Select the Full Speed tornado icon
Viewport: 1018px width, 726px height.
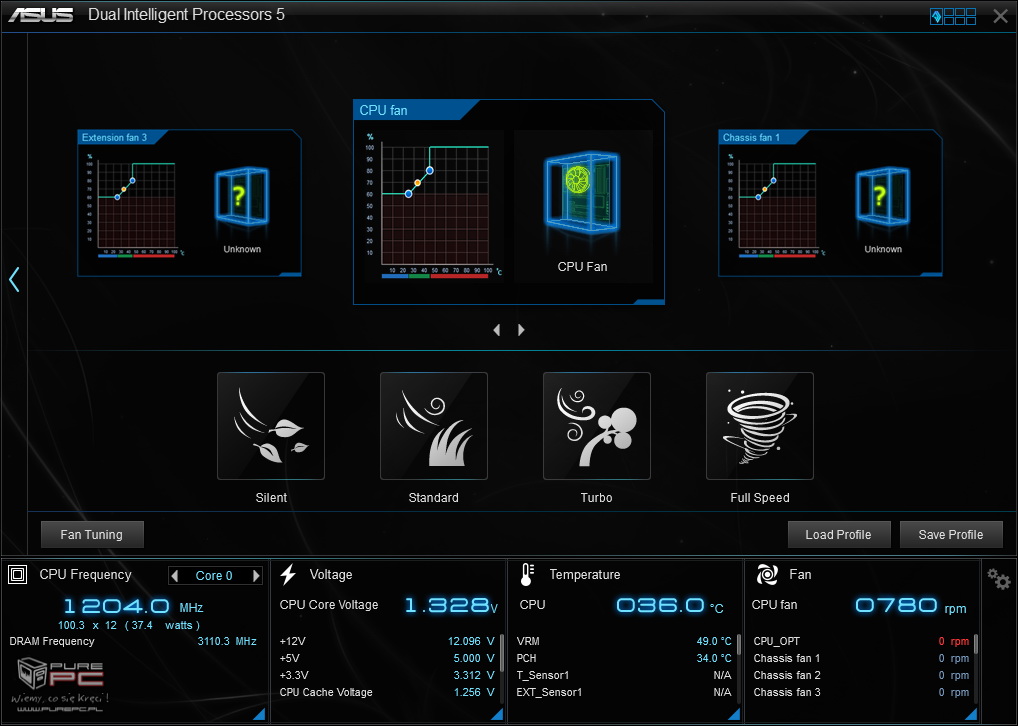click(x=760, y=426)
